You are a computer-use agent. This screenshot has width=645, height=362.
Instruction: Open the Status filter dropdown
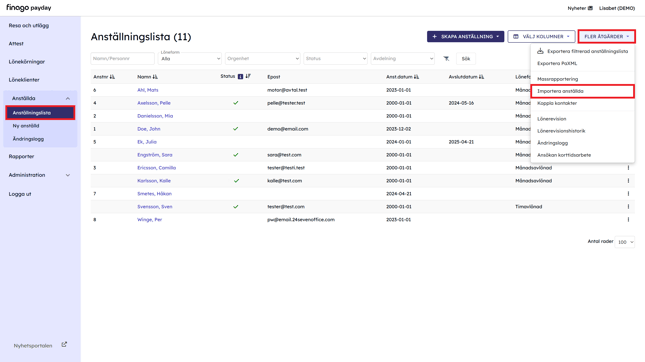point(335,58)
